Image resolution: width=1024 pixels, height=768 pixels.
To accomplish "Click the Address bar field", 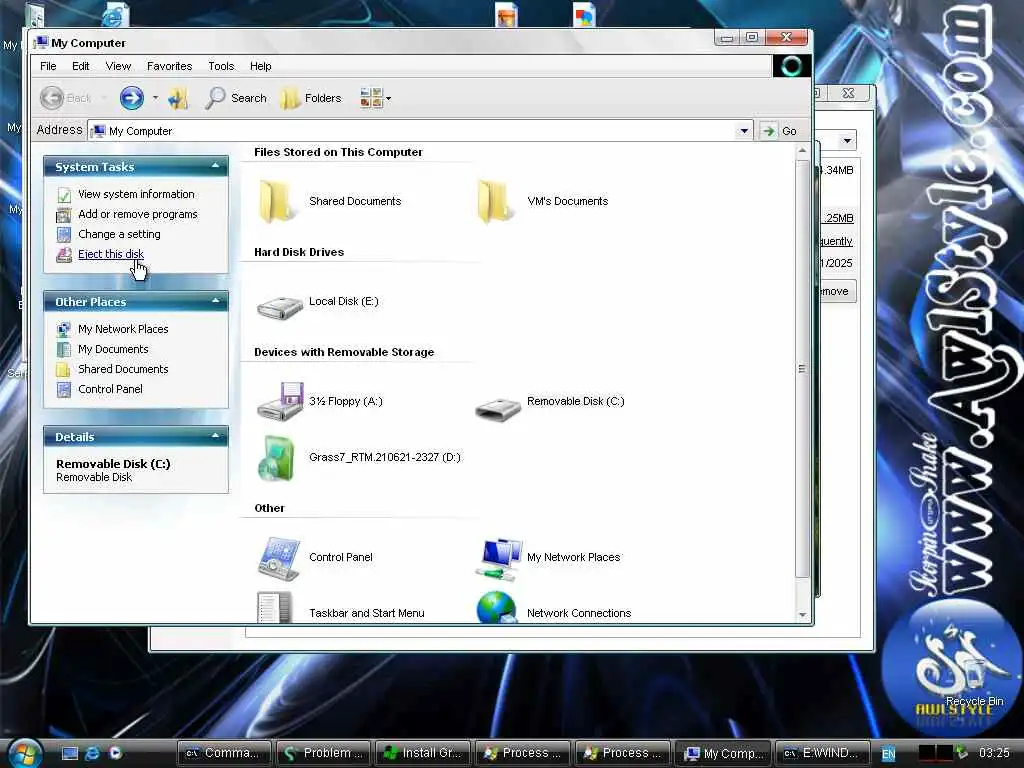I will click(x=419, y=131).
